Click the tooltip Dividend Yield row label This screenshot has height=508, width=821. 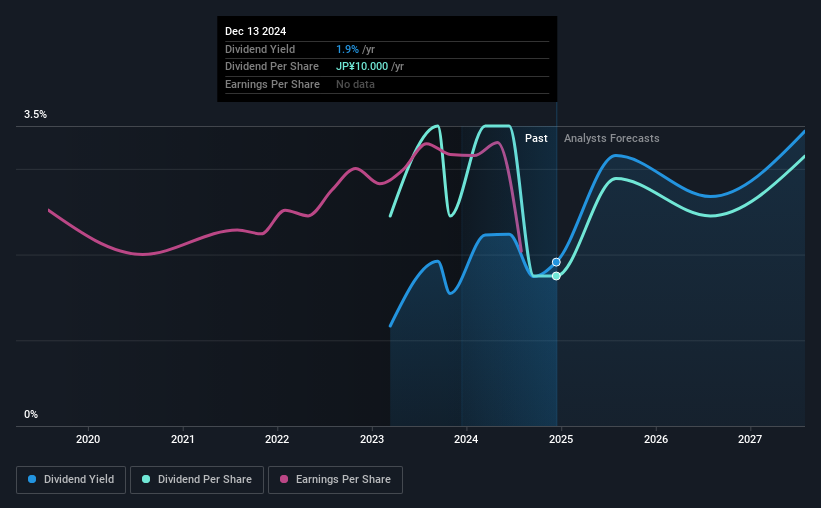260,49
